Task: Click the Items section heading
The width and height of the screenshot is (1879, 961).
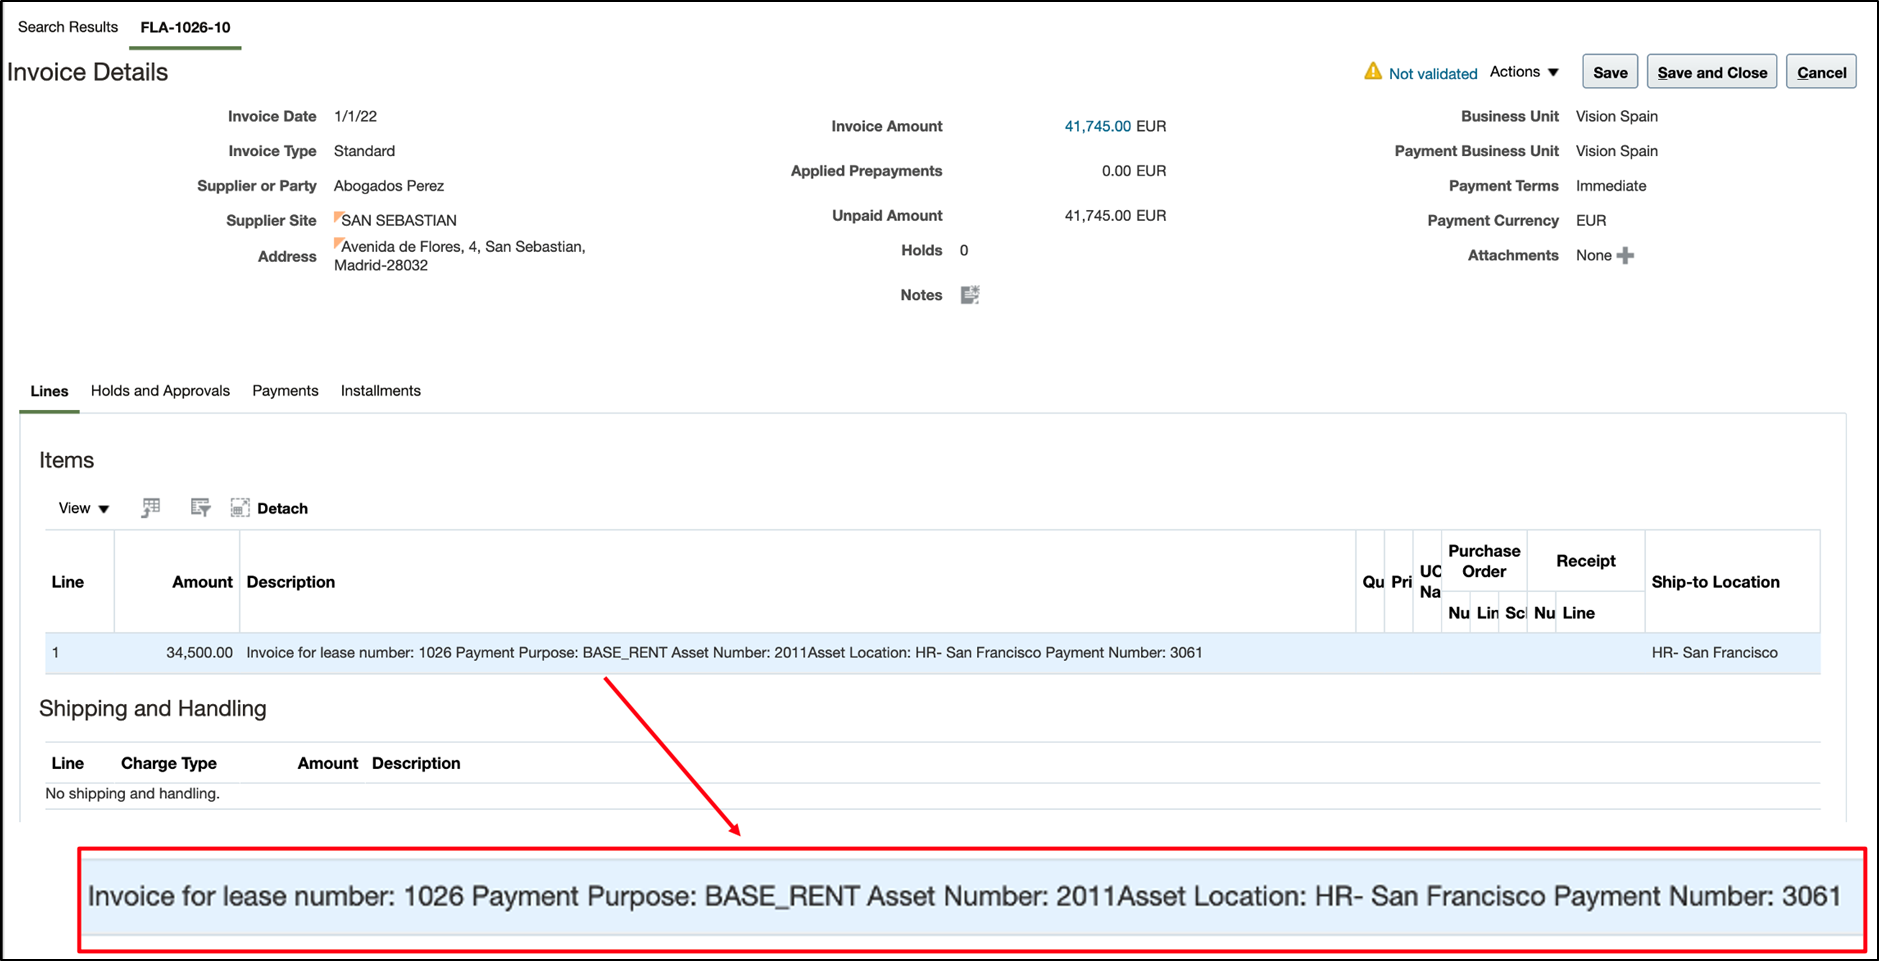Action: pos(66,460)
